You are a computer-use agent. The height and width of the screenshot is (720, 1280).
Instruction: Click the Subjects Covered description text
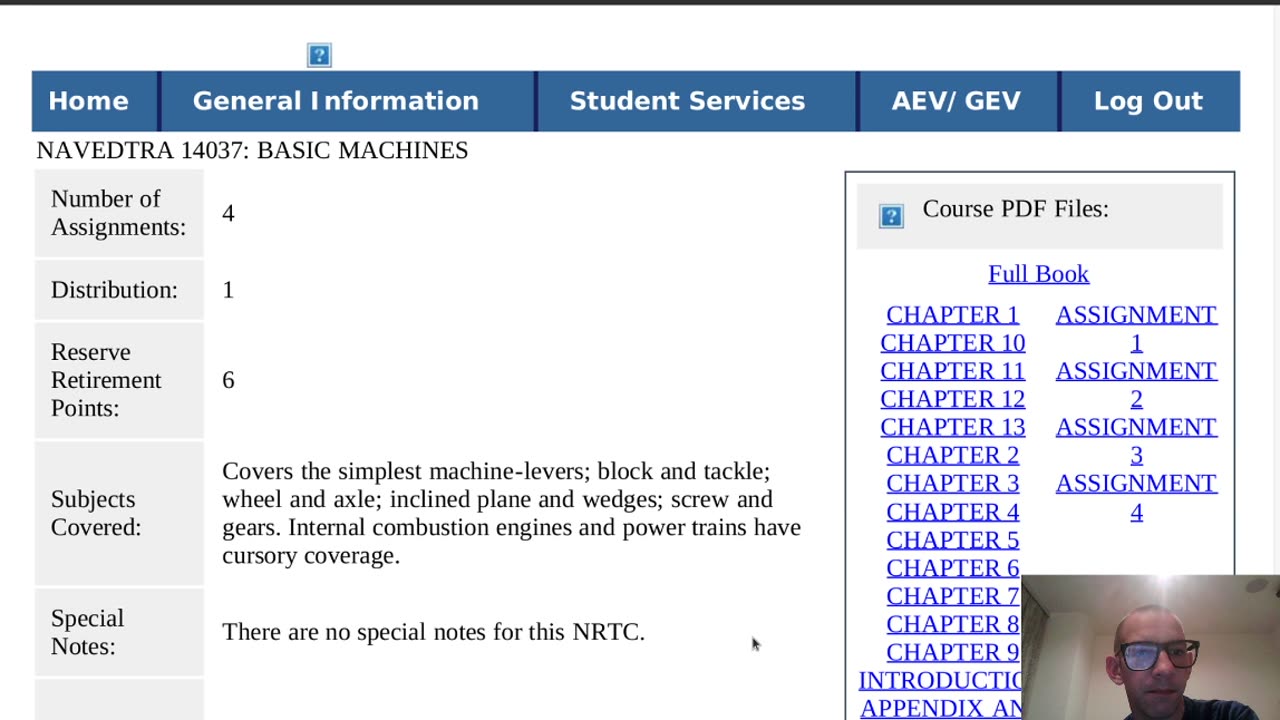point(511,513)
